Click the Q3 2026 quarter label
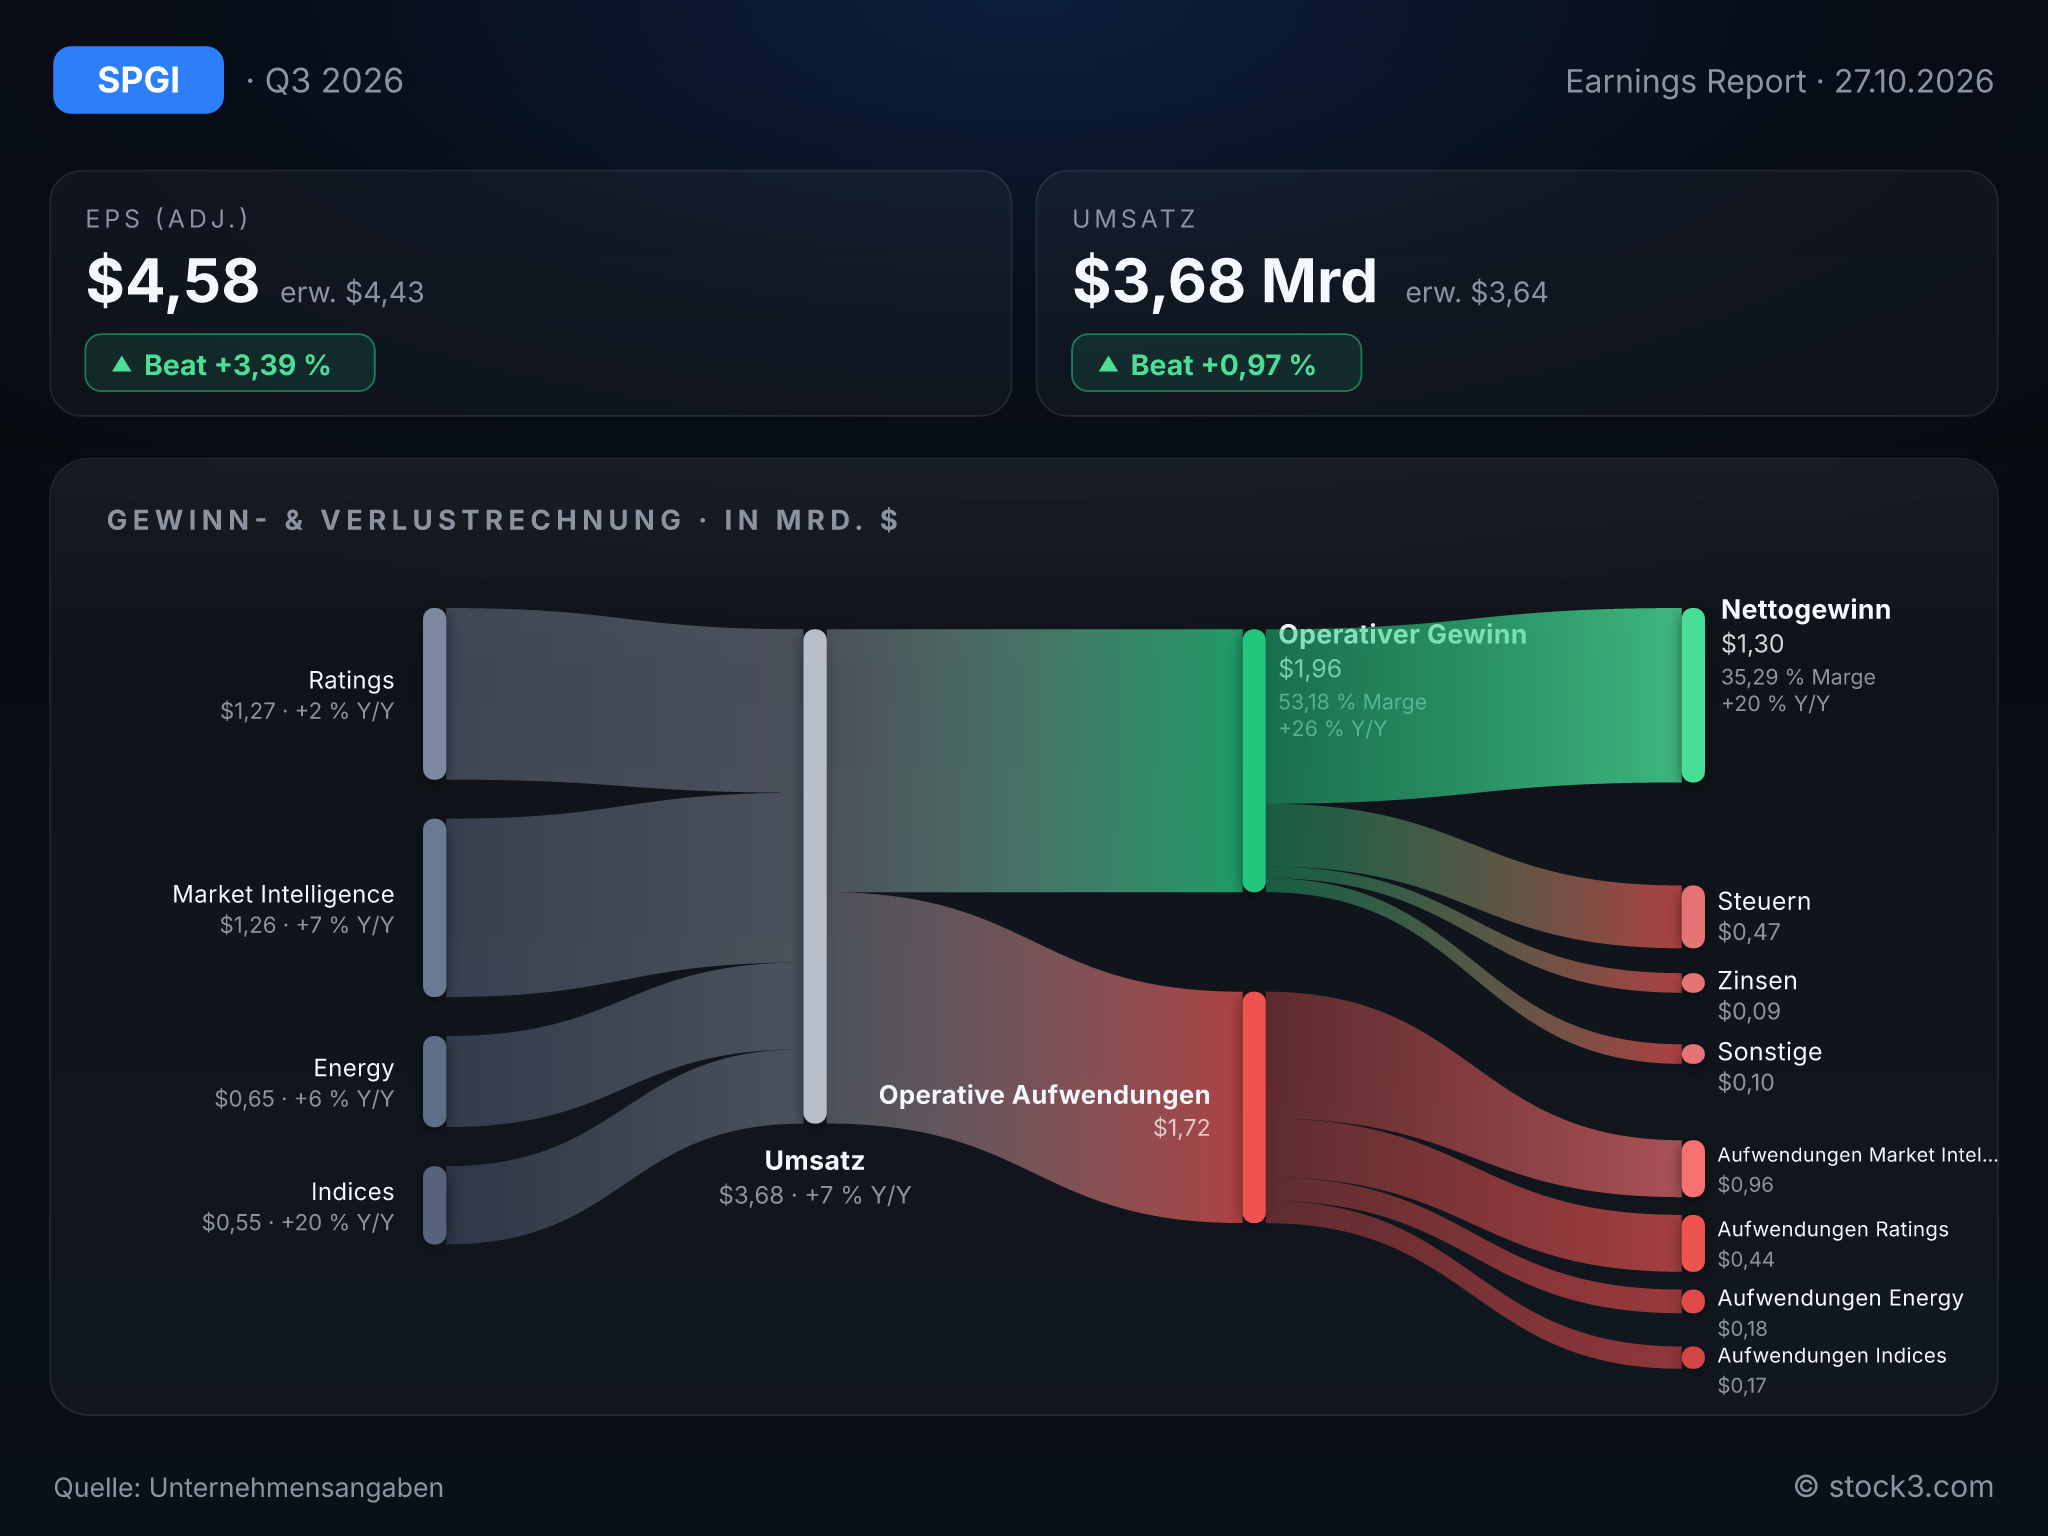2048x1536 pixels. pyautogui.click(x=334, y=80)
